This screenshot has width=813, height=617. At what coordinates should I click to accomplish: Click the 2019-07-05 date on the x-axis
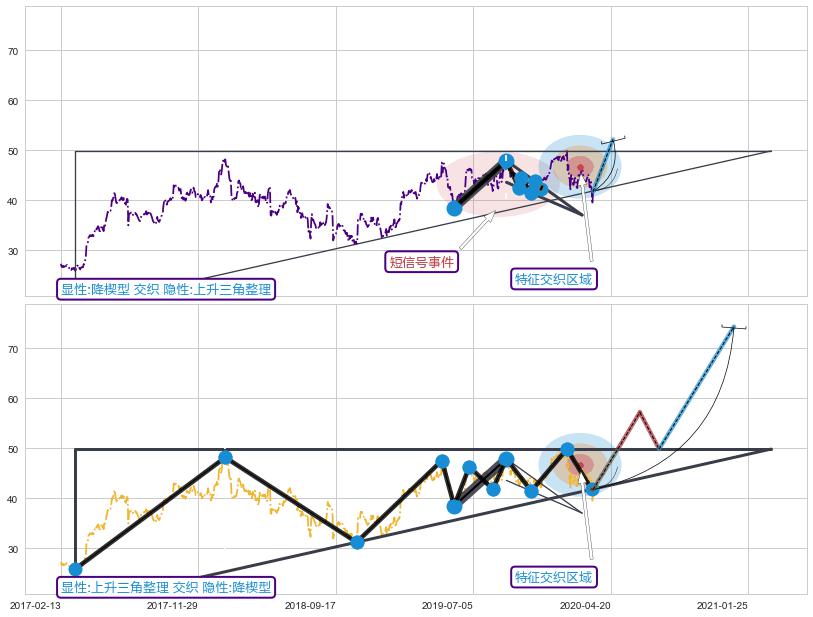click(447, 605)
